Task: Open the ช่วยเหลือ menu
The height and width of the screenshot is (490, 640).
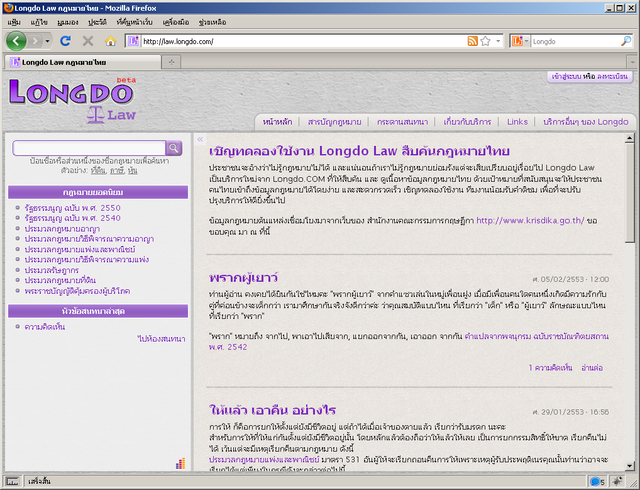Action: [212, 22]
